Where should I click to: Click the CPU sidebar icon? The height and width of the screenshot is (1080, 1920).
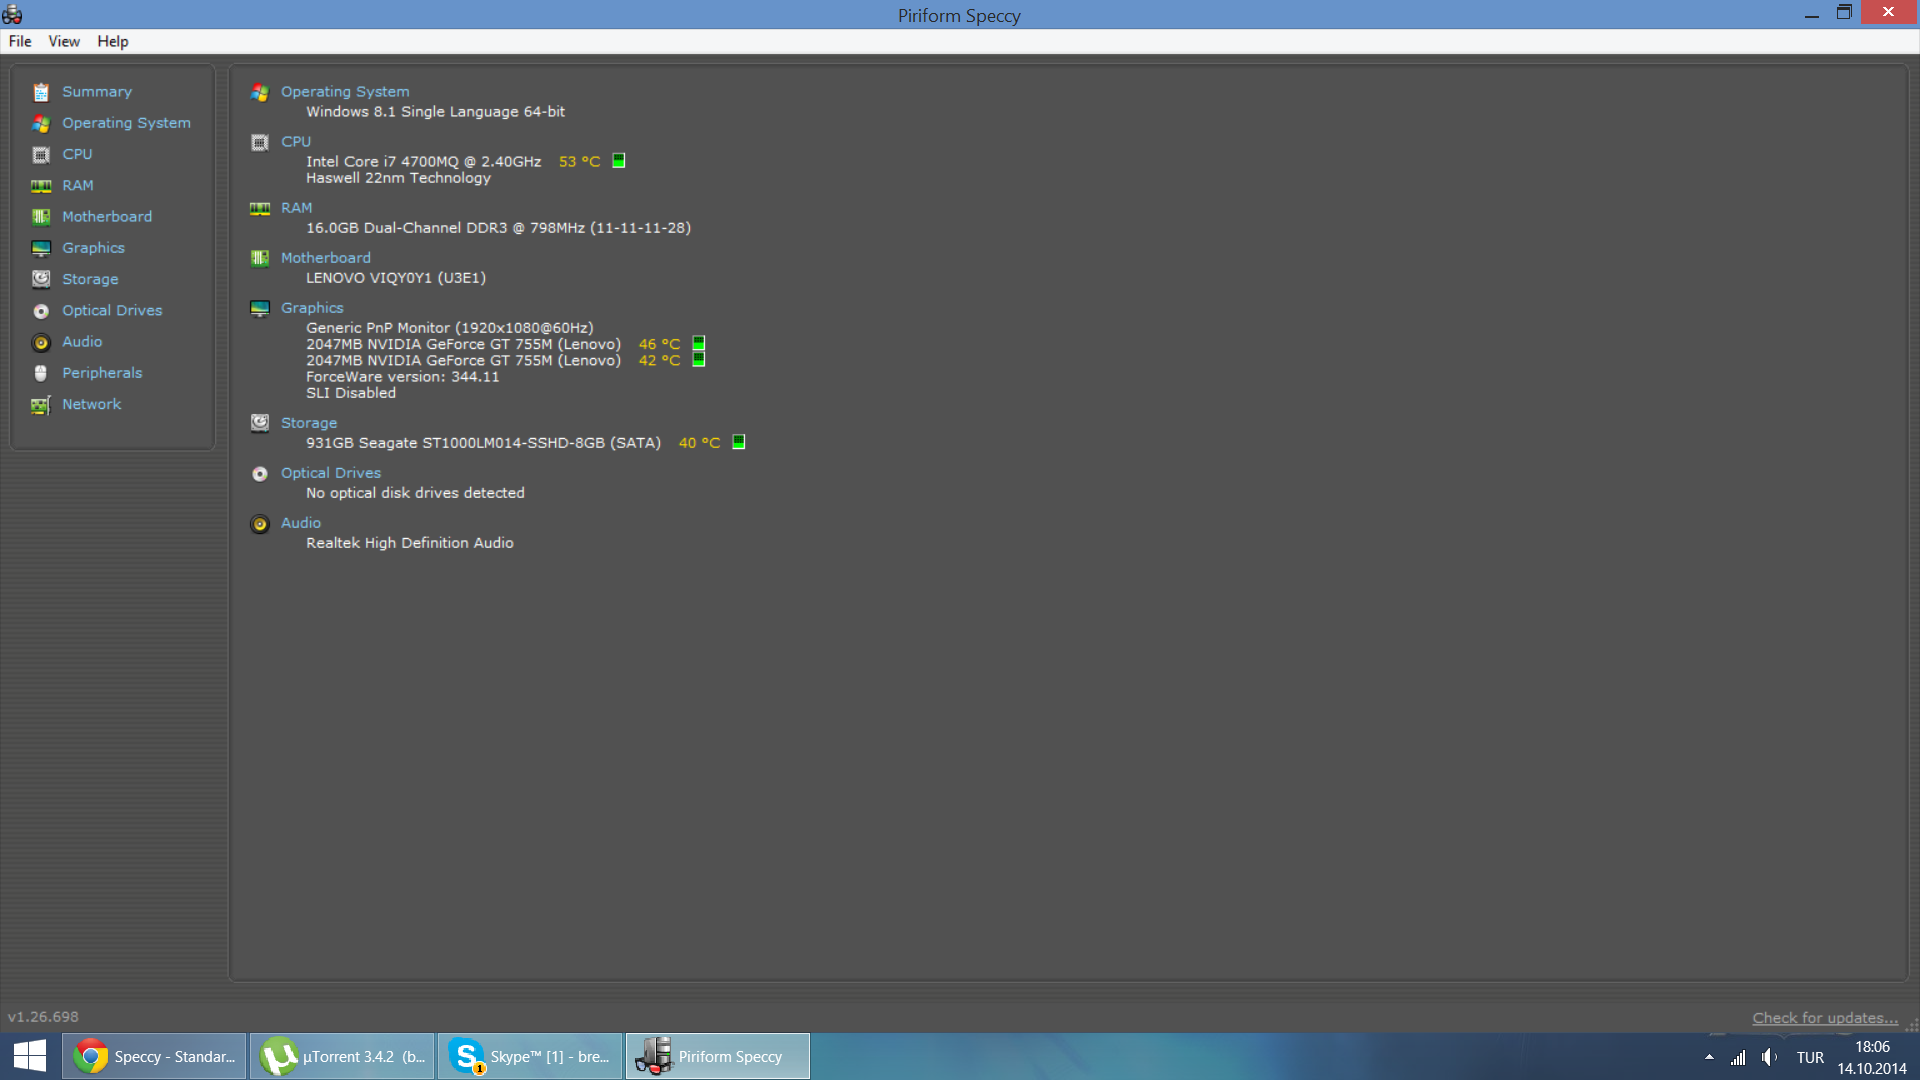[41, 154]
